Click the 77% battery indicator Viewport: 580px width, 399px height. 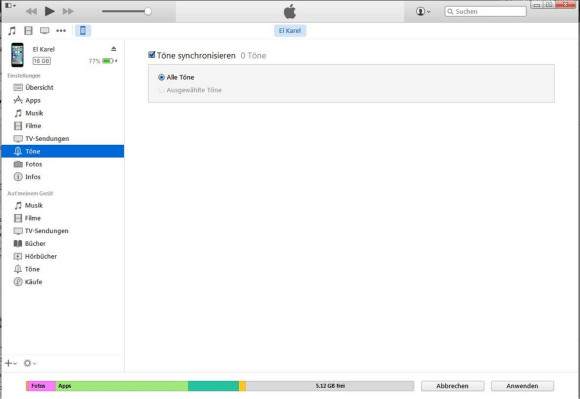103,61
